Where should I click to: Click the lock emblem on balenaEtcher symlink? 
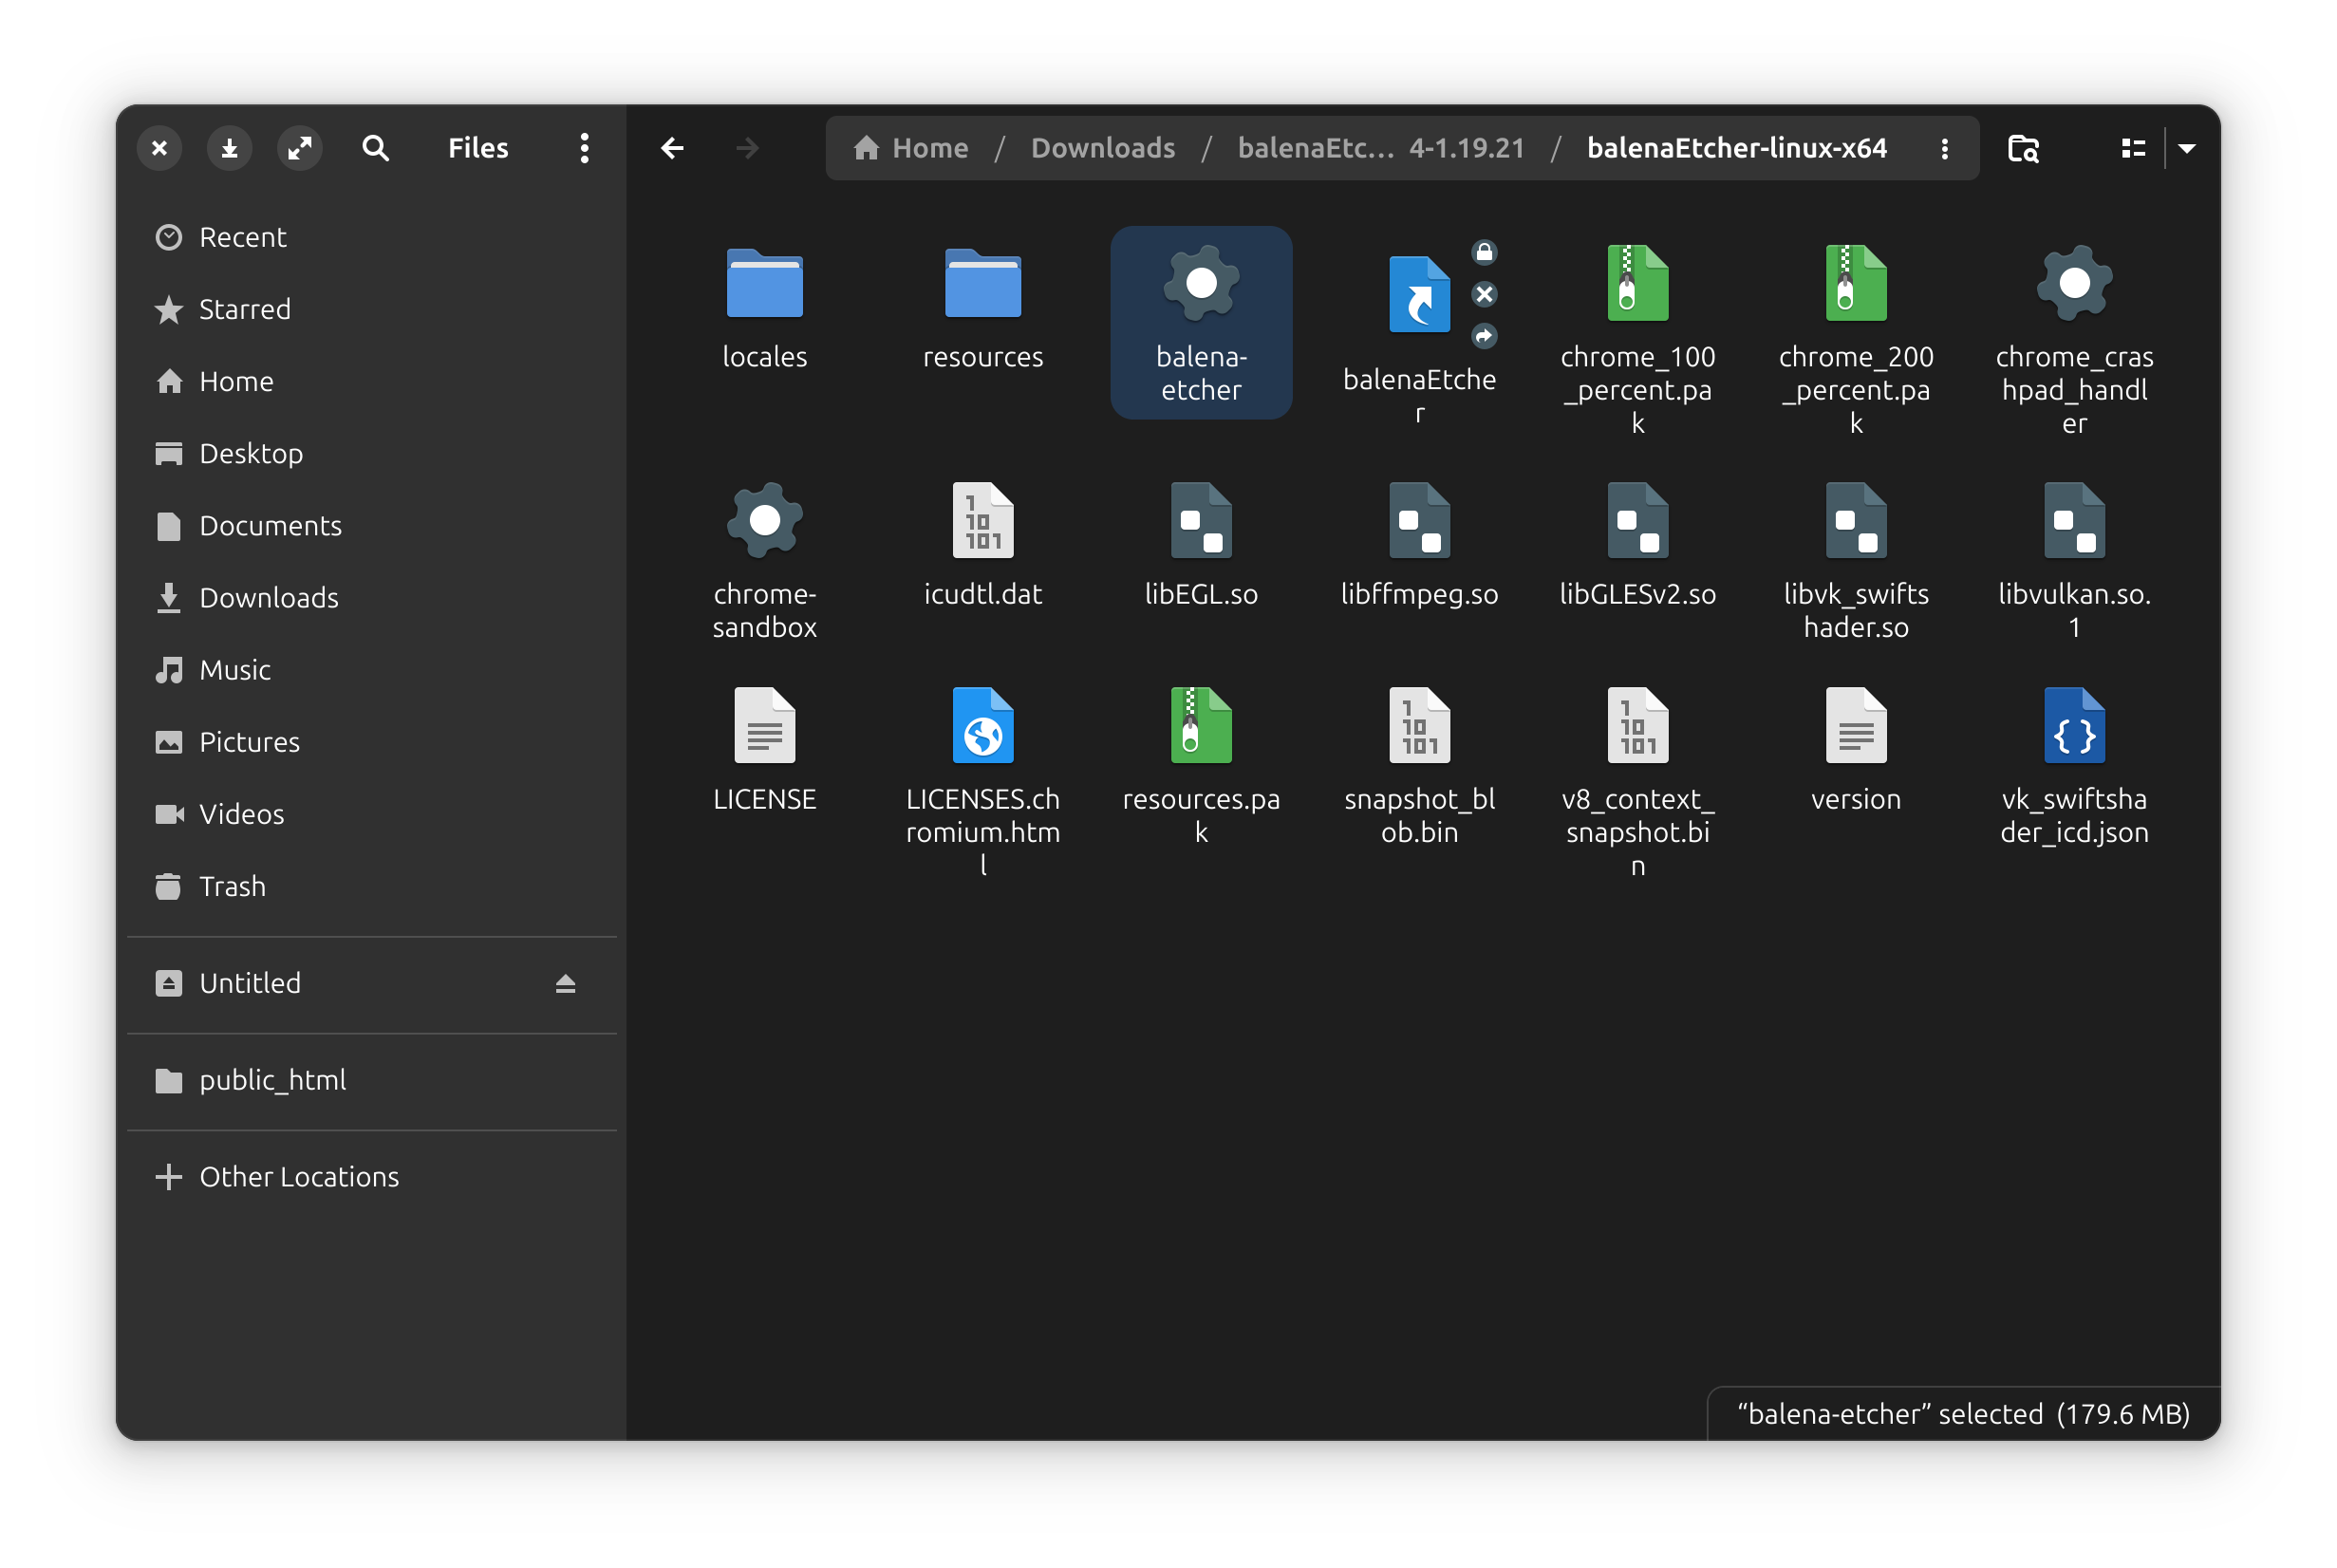click(x=1484, y=252)
